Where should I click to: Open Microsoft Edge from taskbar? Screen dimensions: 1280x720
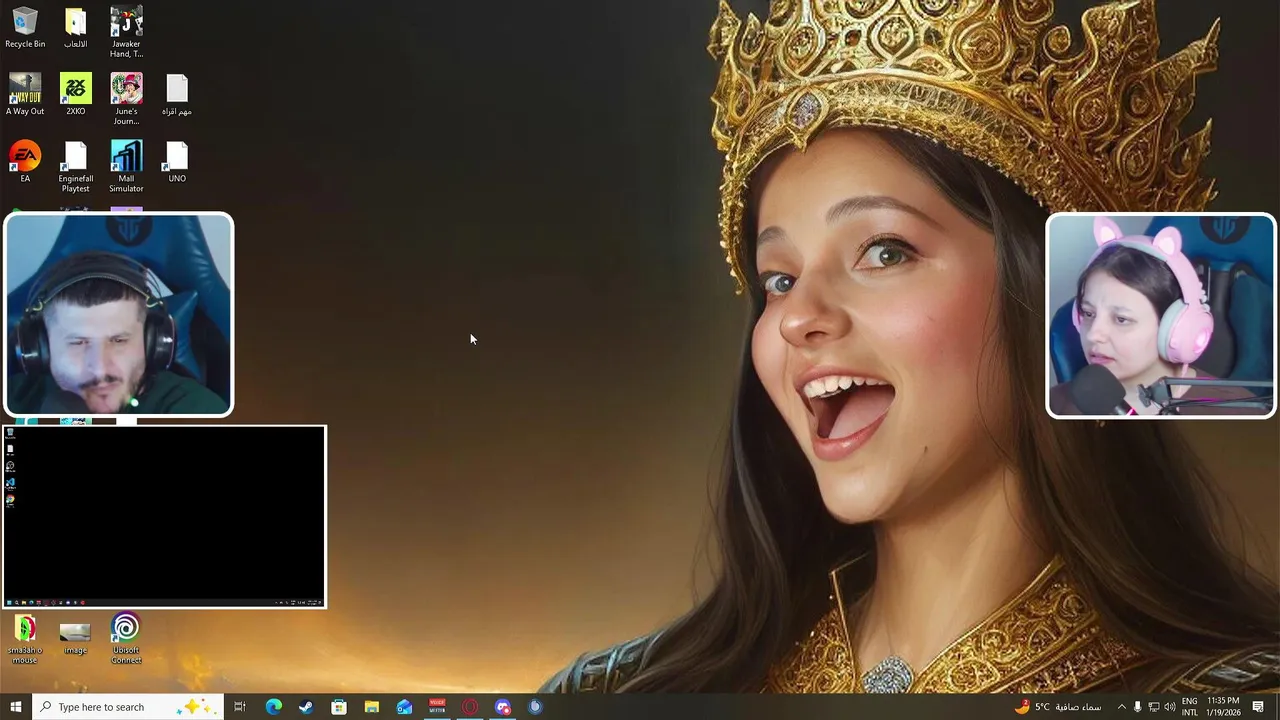pos(273,707)
